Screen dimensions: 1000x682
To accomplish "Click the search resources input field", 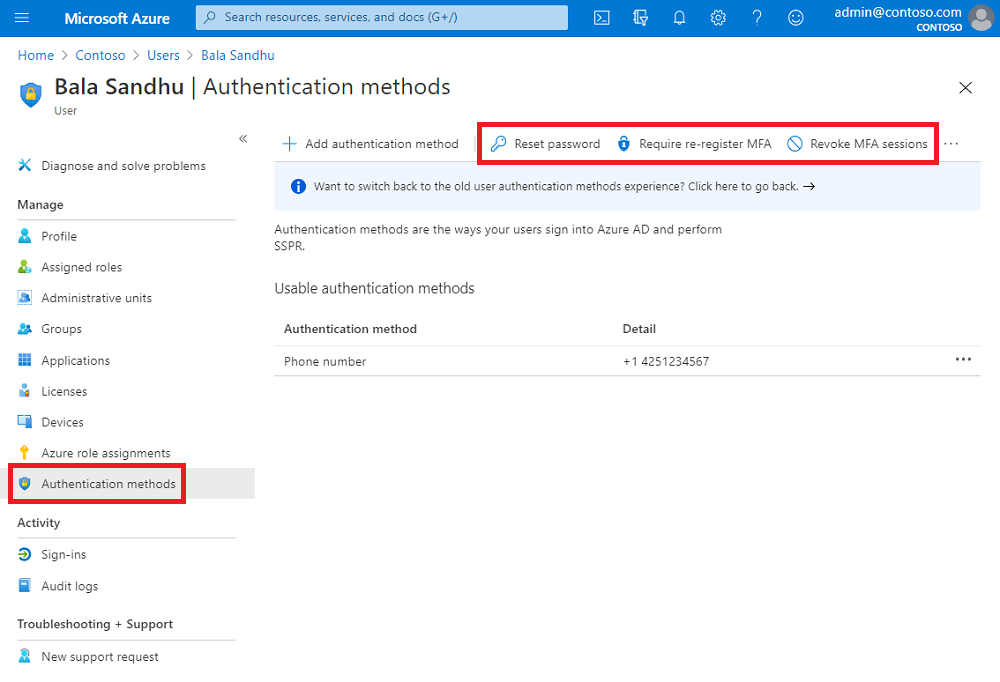I will (x=380, y=17).
